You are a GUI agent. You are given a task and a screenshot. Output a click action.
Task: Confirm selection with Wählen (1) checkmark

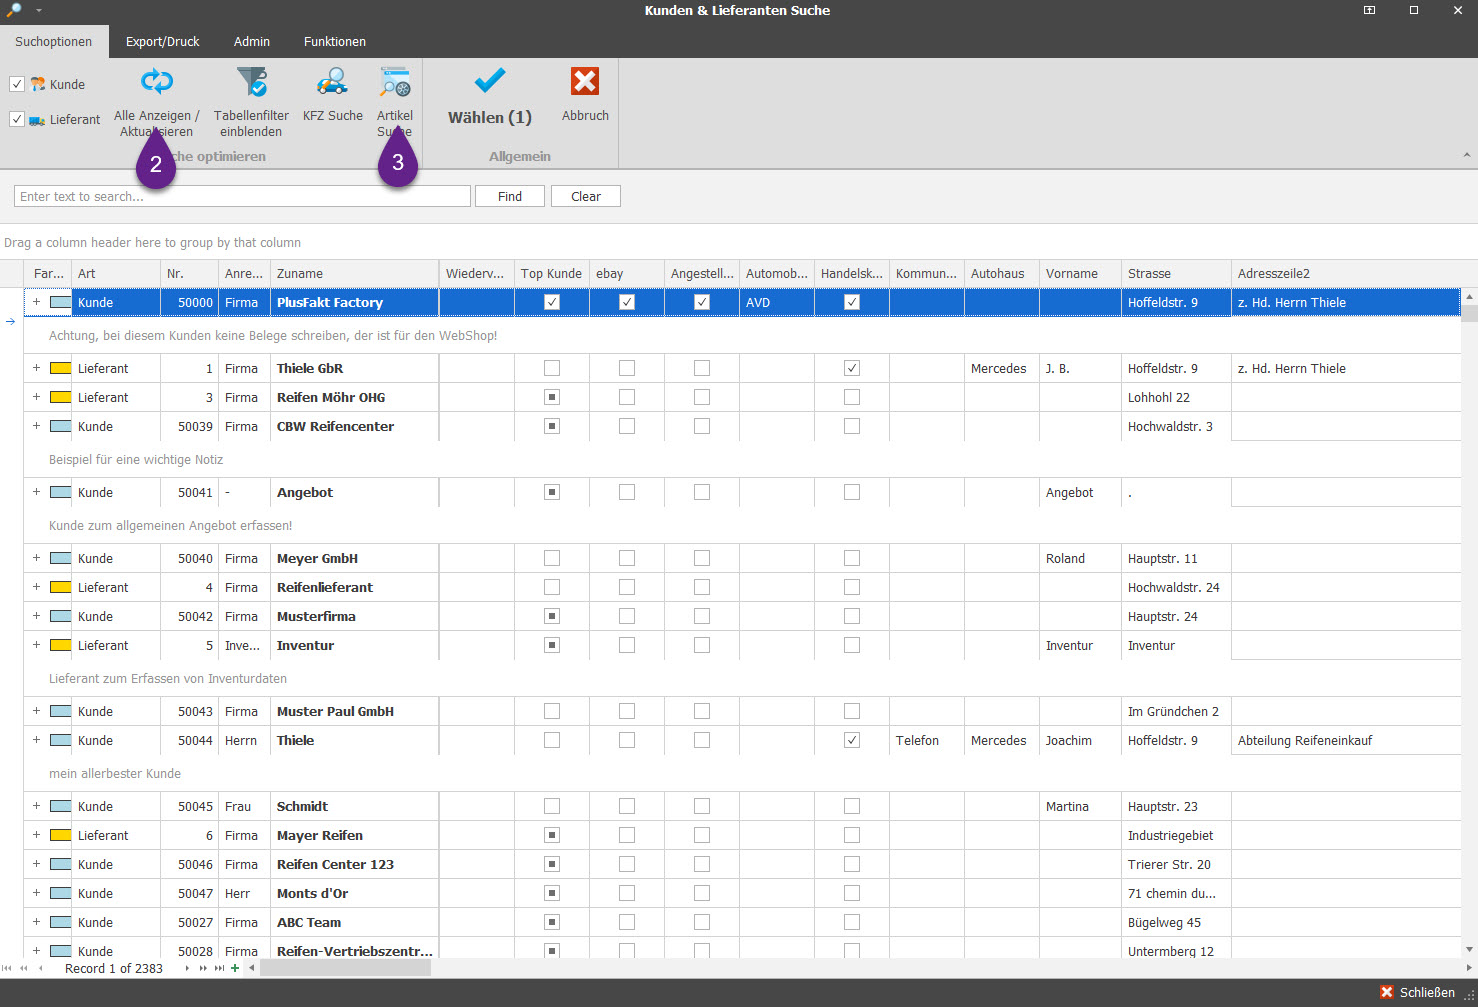coord(490,82)
